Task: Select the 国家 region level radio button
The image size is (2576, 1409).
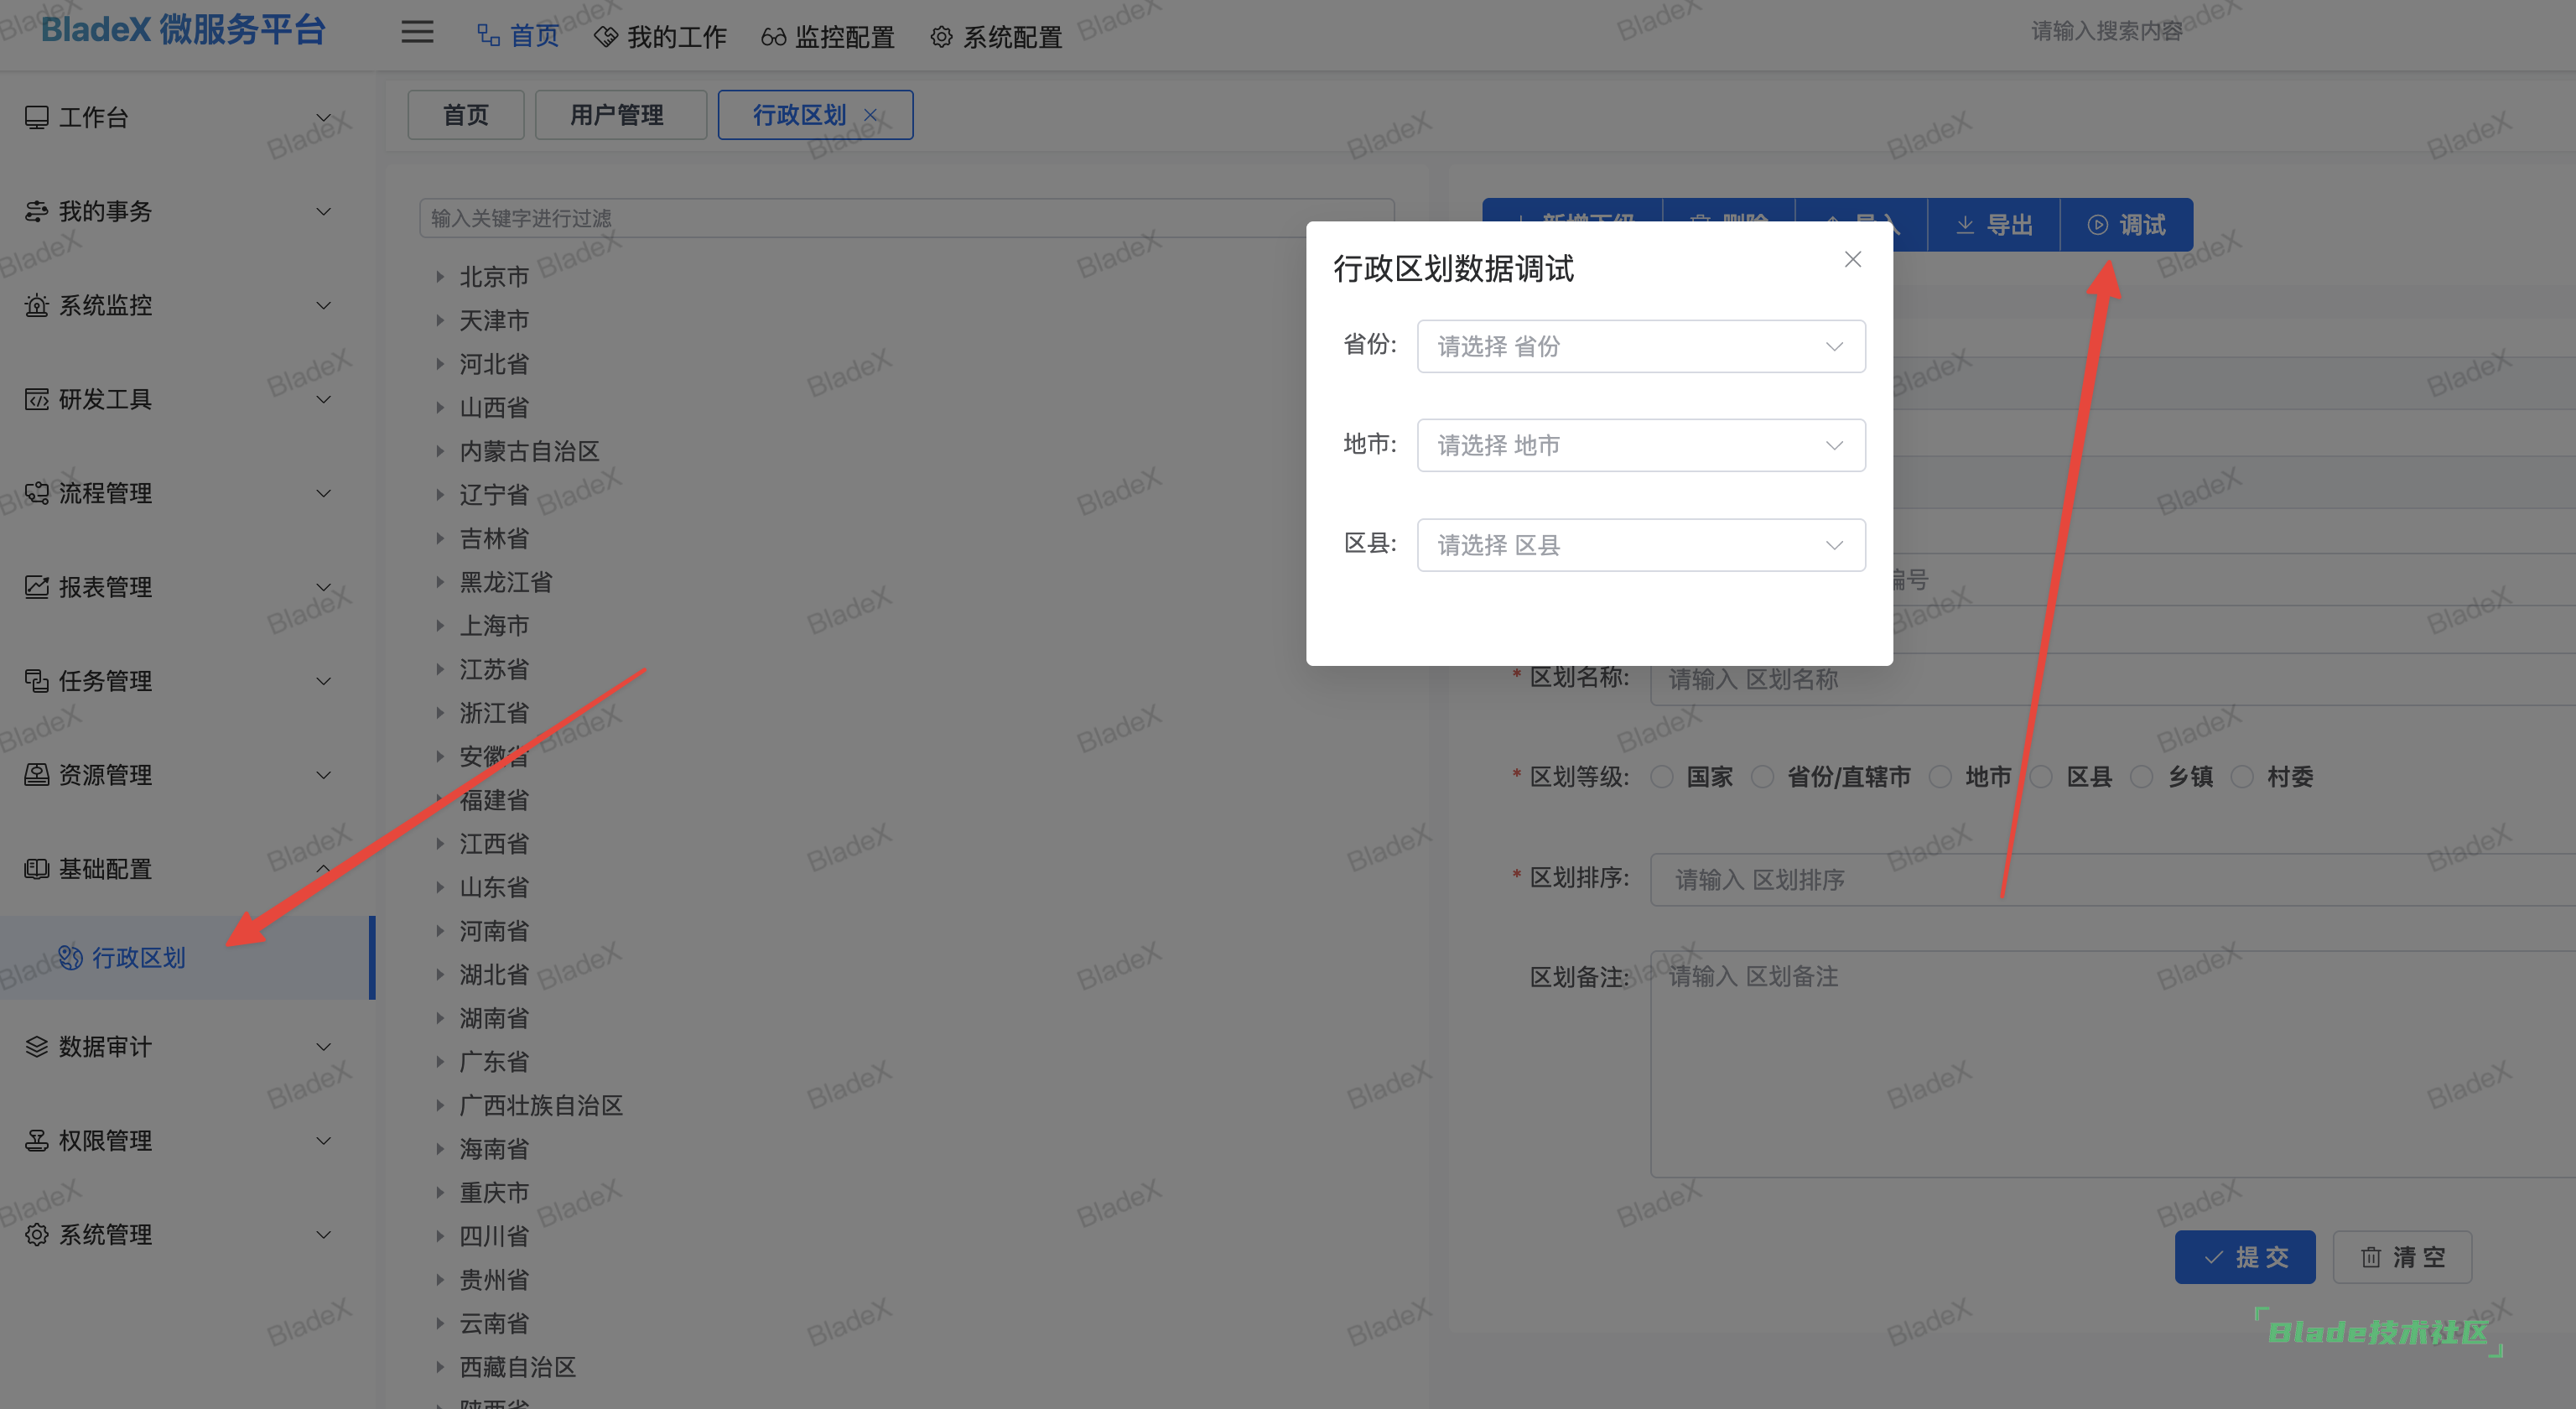Action: pyautogui.click(x=1661, y=777)
